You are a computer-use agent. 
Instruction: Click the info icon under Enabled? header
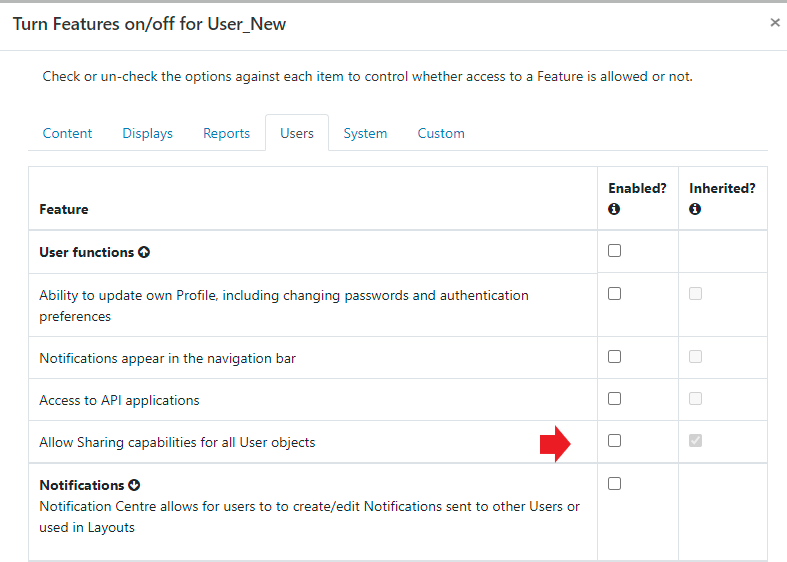(614, 209)
